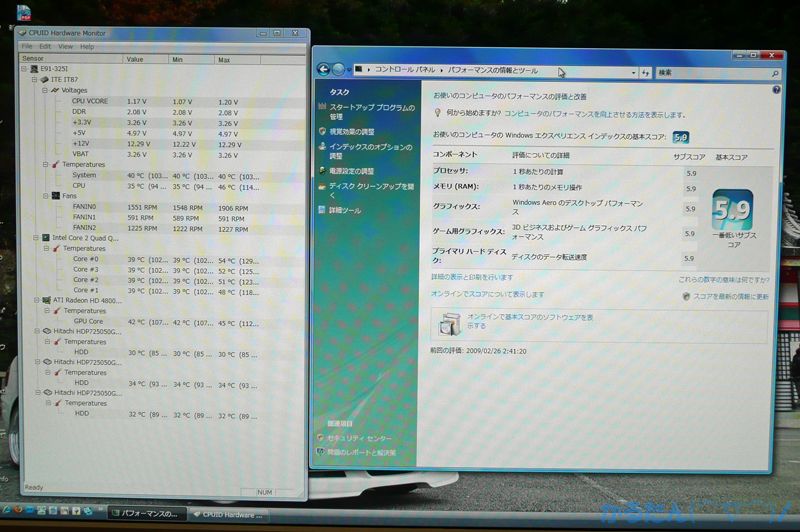Viewport: 800px width, 532px height.
Task: Open the Edit menu in Hardware Monitor
Action: pyautogui.click(x=45, y=46)
